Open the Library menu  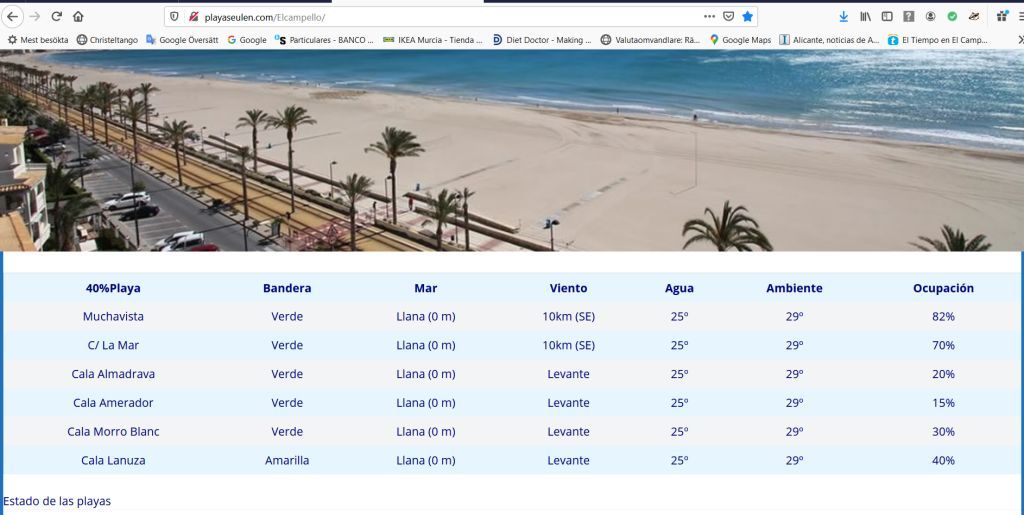click(865, 16)
